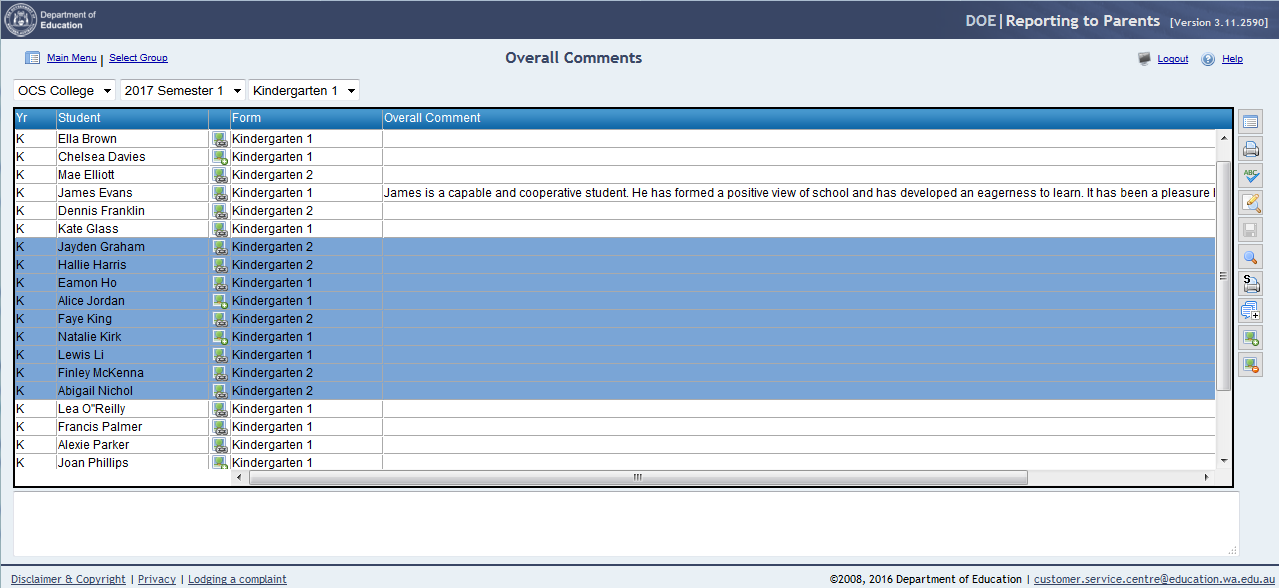Open the Kindergarten 1 class dropdown
1279x588 pixels.
tap(304, 91)
